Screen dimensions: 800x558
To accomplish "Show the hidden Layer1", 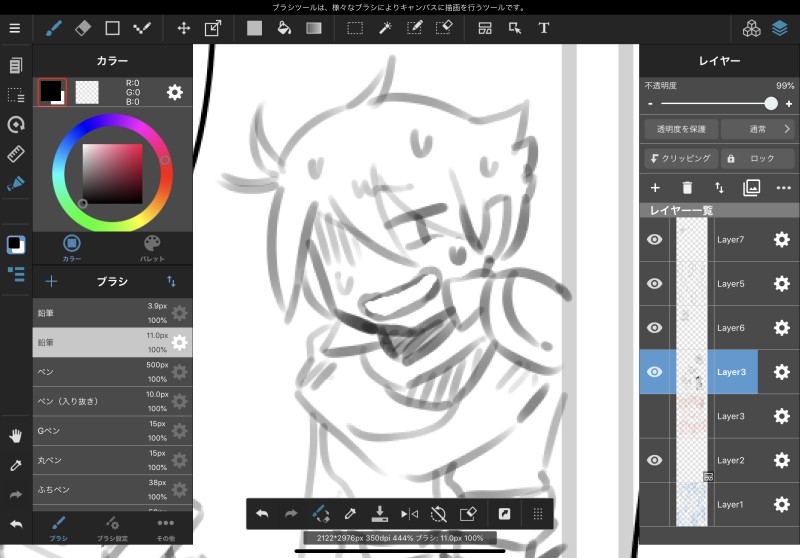I will 655,504.
